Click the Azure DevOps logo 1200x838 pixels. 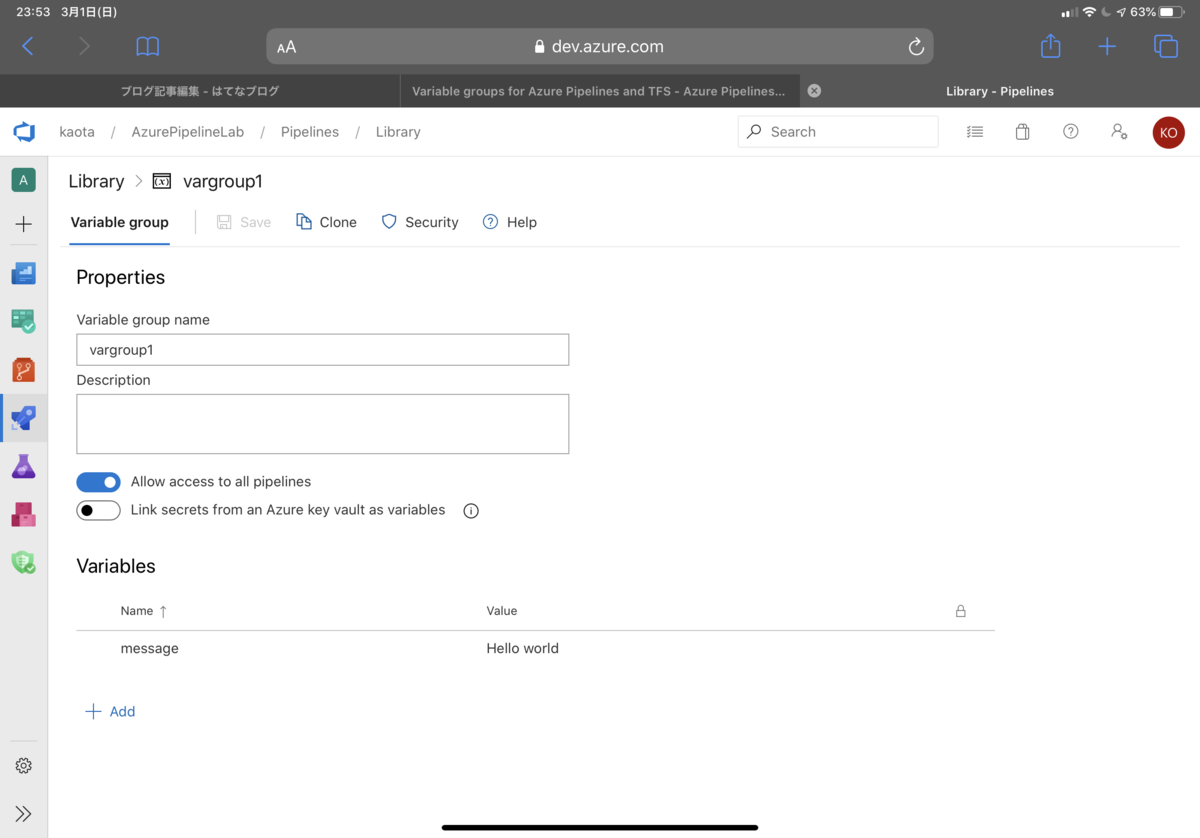[24, 132]
